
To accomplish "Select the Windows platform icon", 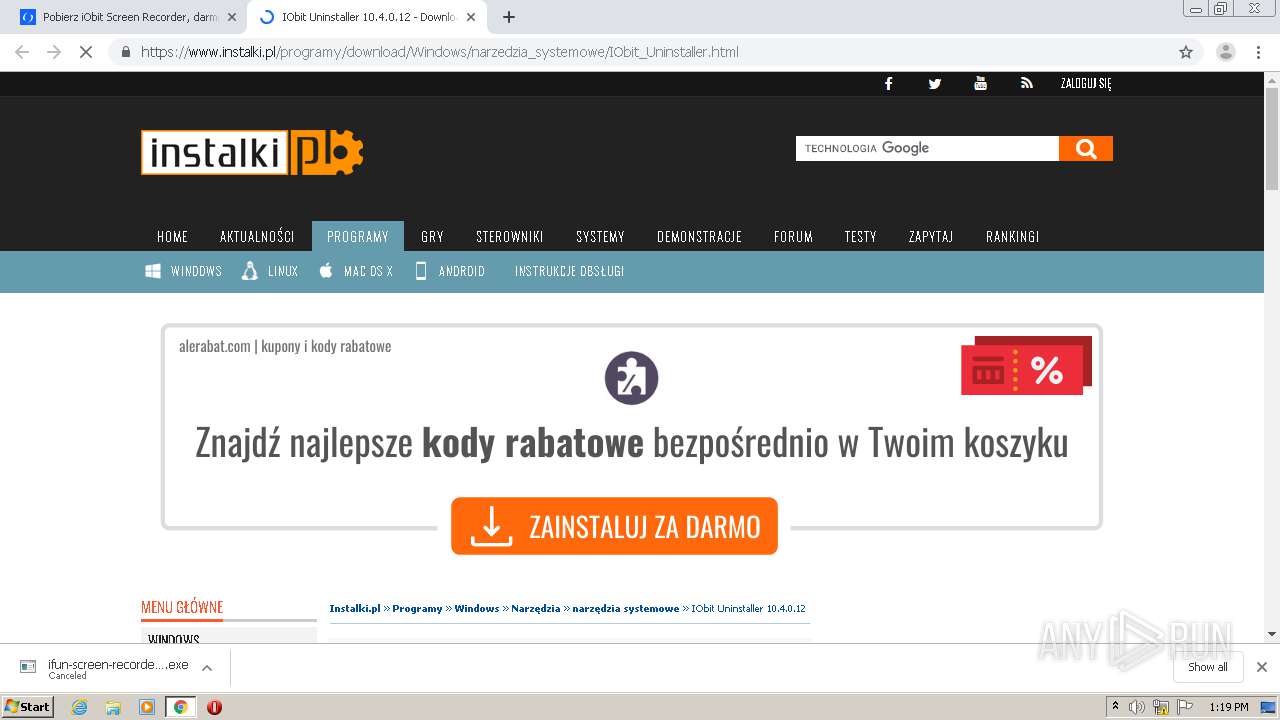I will click(153, 271).
